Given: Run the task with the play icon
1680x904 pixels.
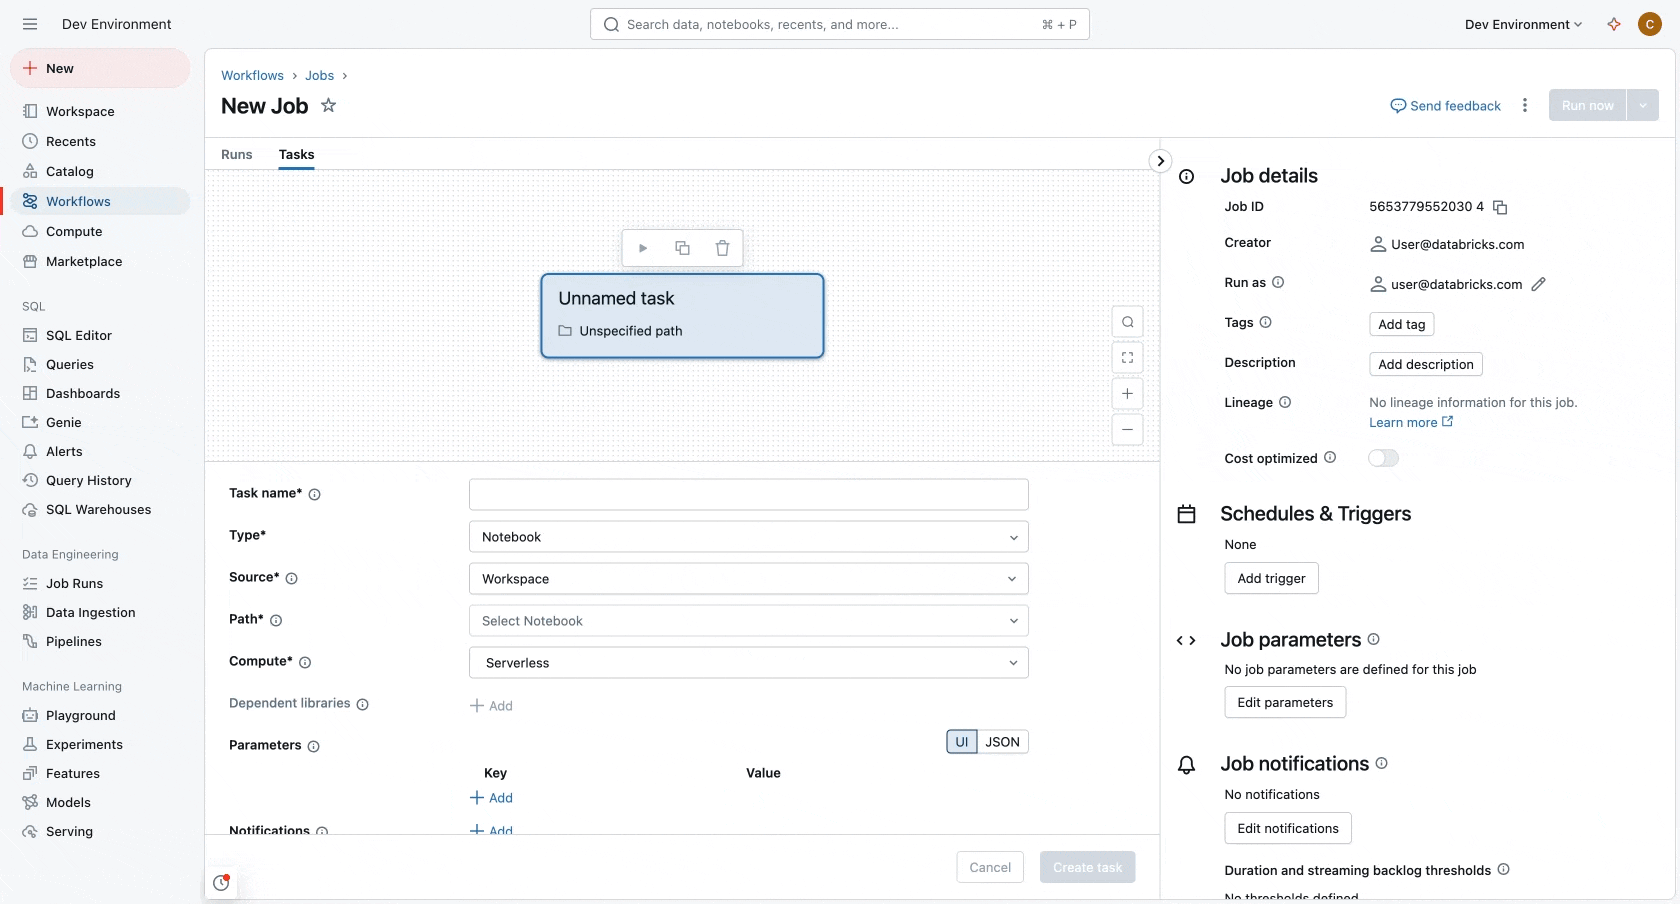Looking at the screenshot, I should pyautogui.click(x=643, y=248).
